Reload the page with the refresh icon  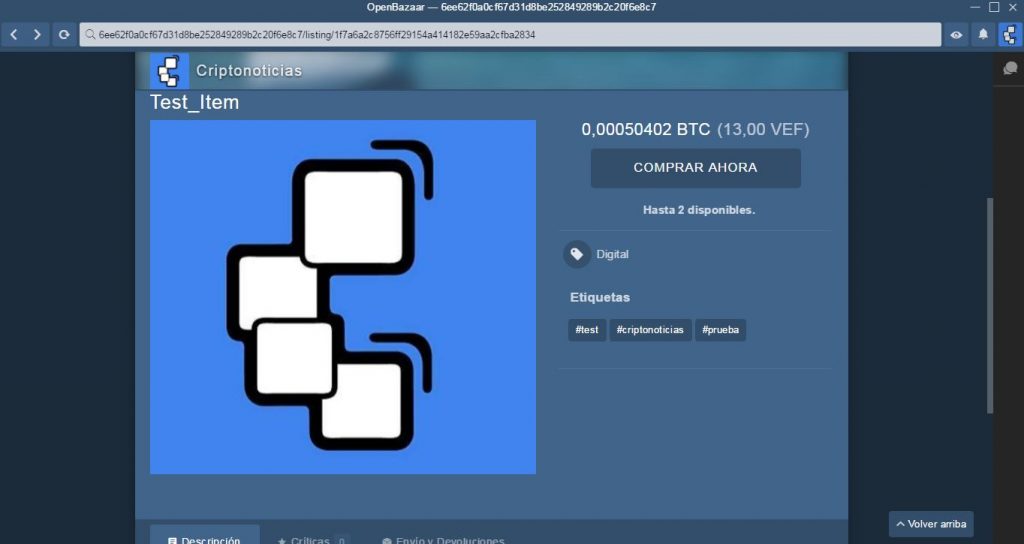click(x=63, y=35)
